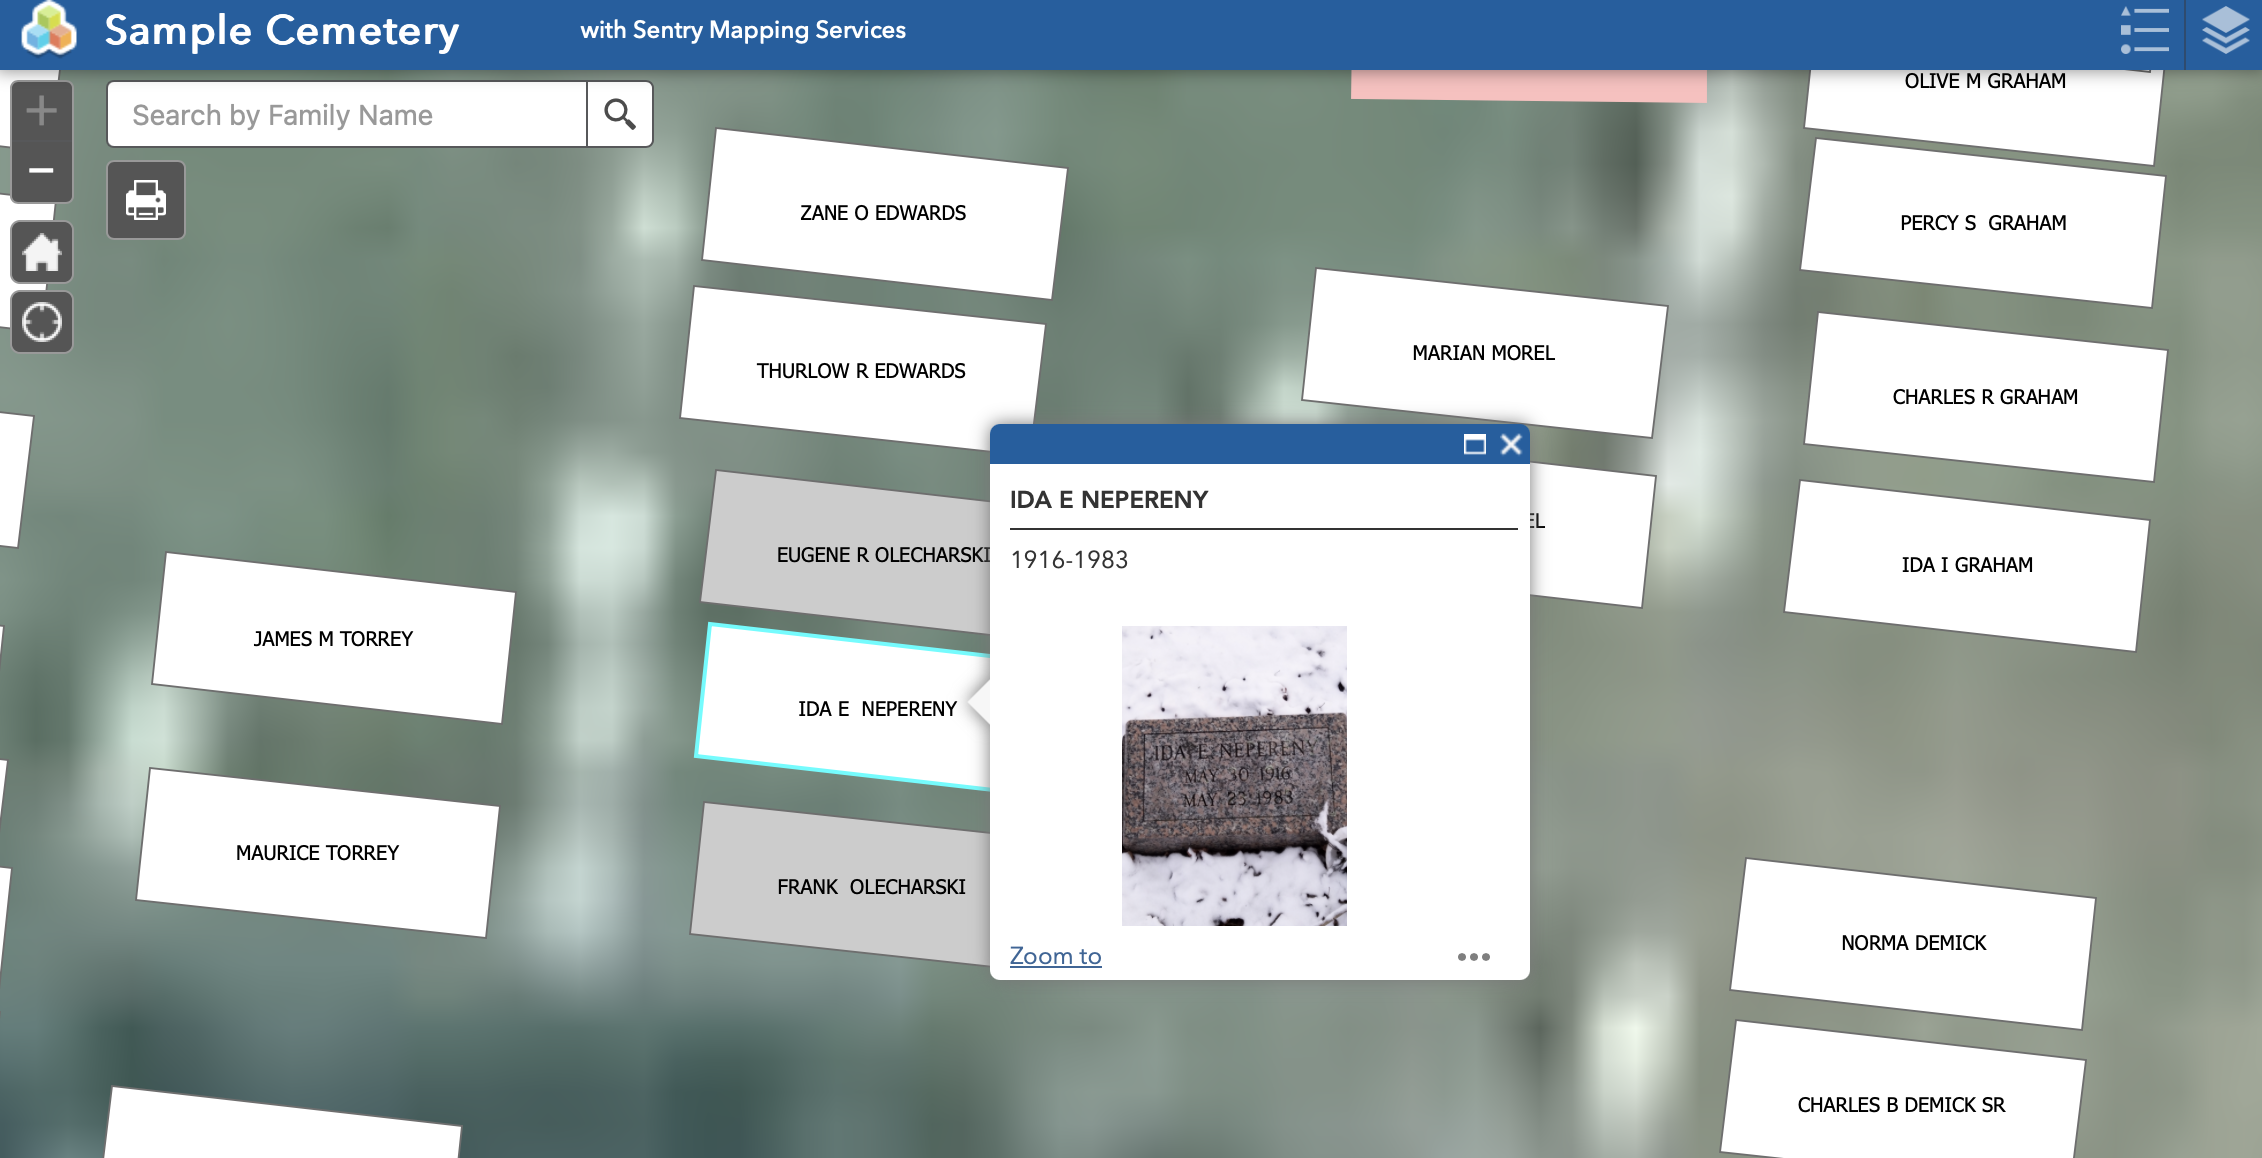Open the layers stack icon

pyautogui.click(x=2225, y=31)
